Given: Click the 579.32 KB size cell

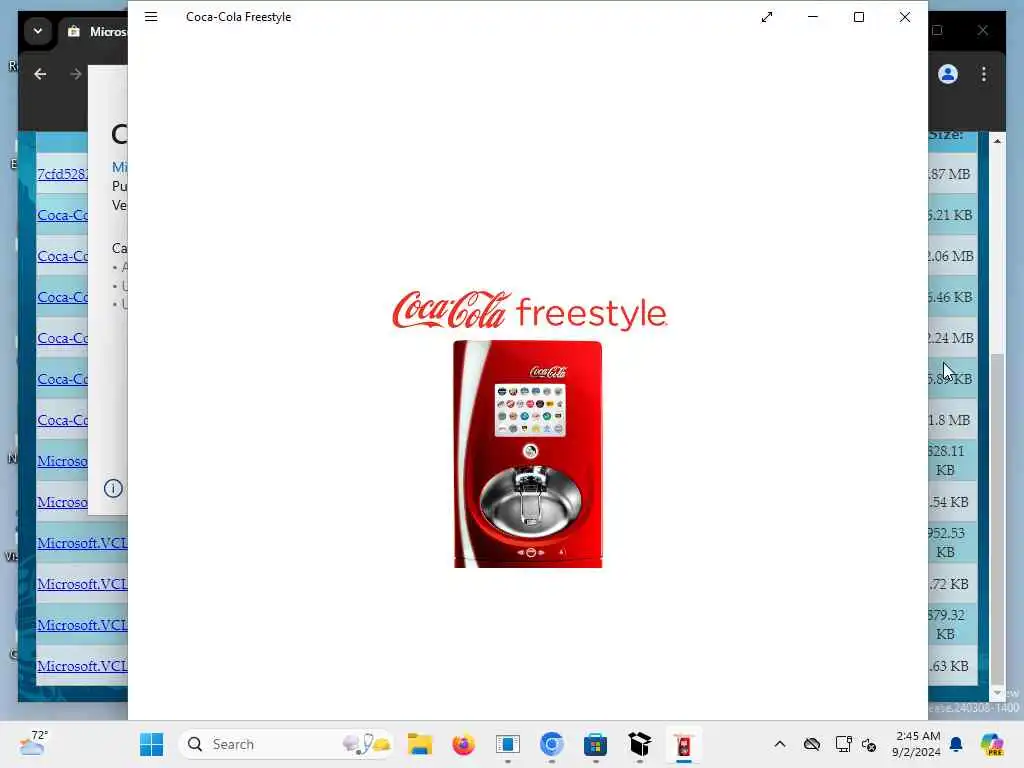Looking at the screenshot, I should click(x=952, y=624).
